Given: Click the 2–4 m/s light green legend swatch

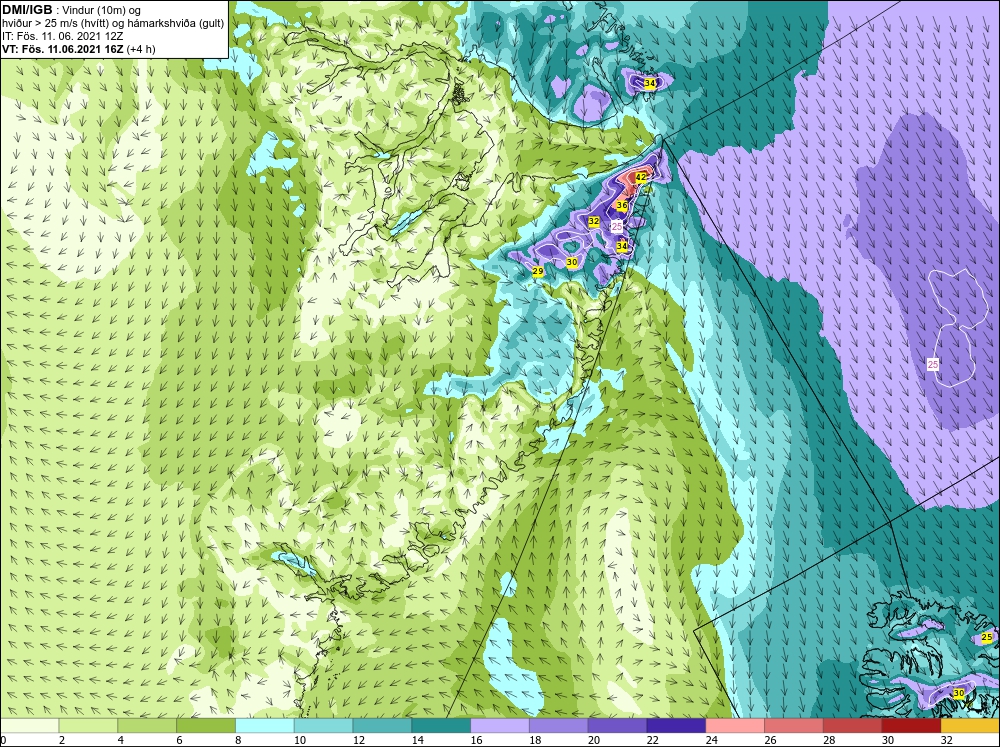Looking at the screenshot, I should point(88,725).
